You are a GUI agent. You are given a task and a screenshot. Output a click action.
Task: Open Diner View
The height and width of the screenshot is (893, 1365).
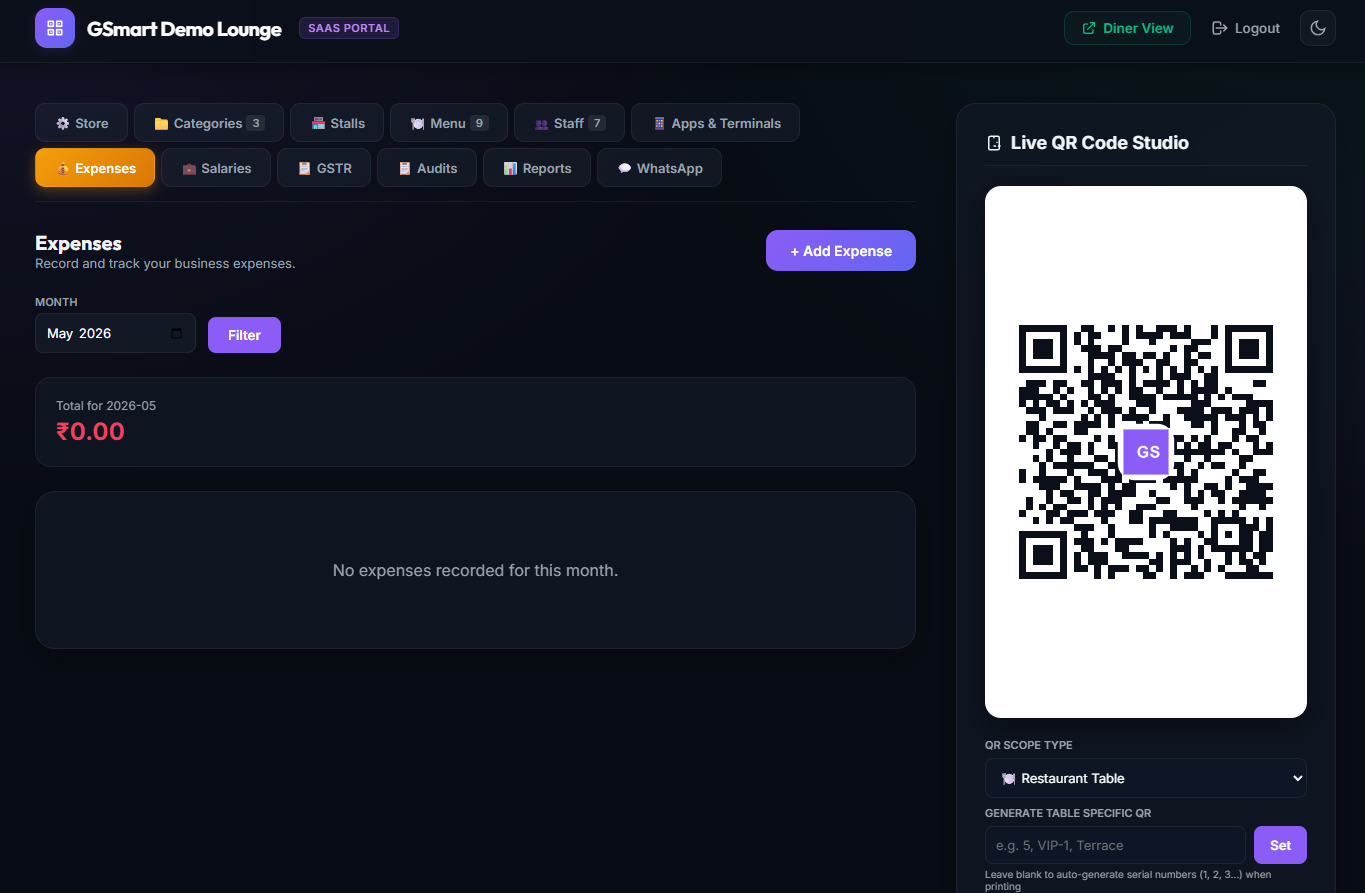(1127, 28)
